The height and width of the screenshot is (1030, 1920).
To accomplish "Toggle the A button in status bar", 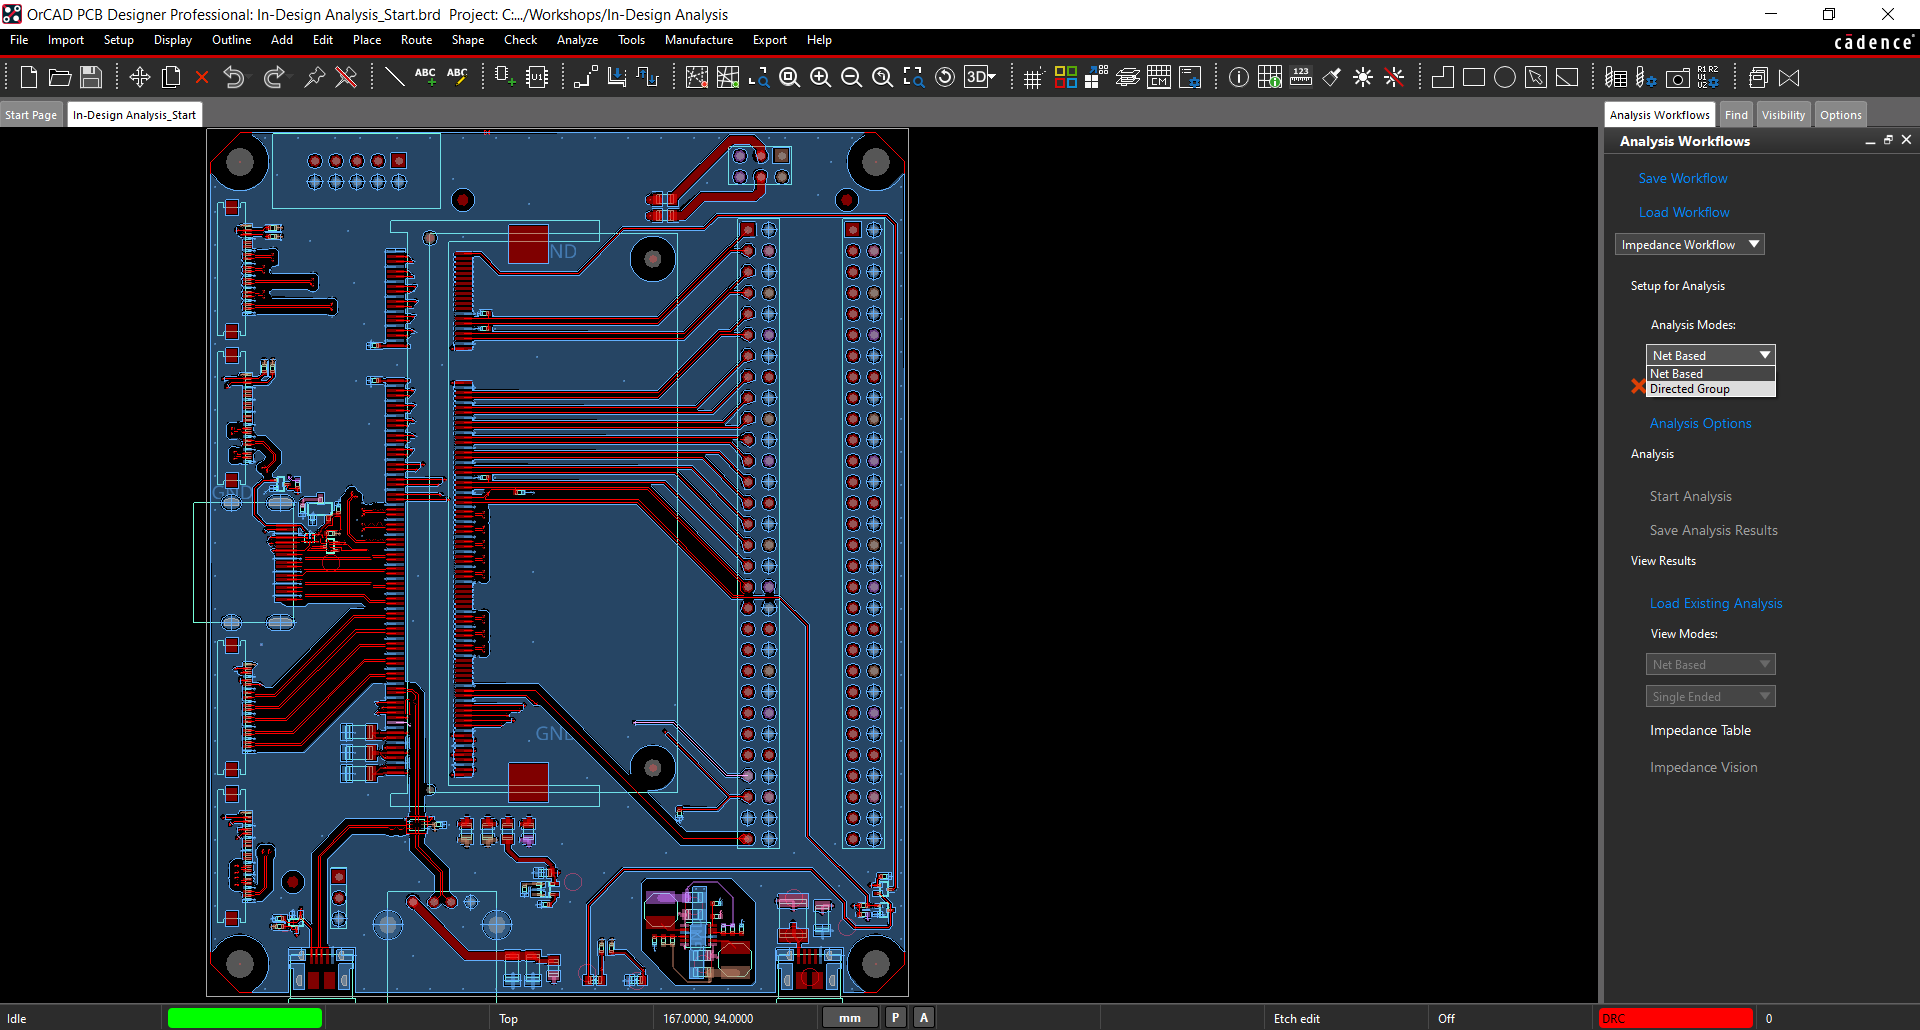I will pos(924,1017).
